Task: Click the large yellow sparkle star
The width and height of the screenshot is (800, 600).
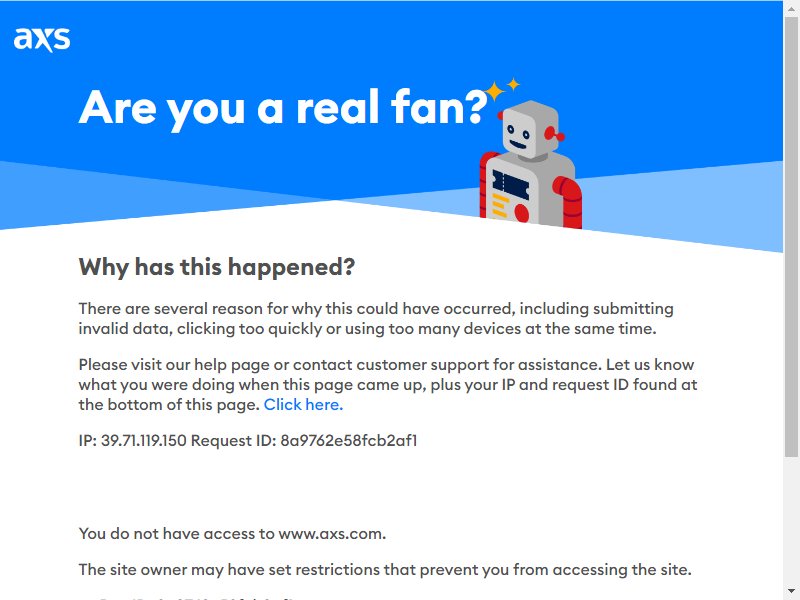Action: pos(494,92)
